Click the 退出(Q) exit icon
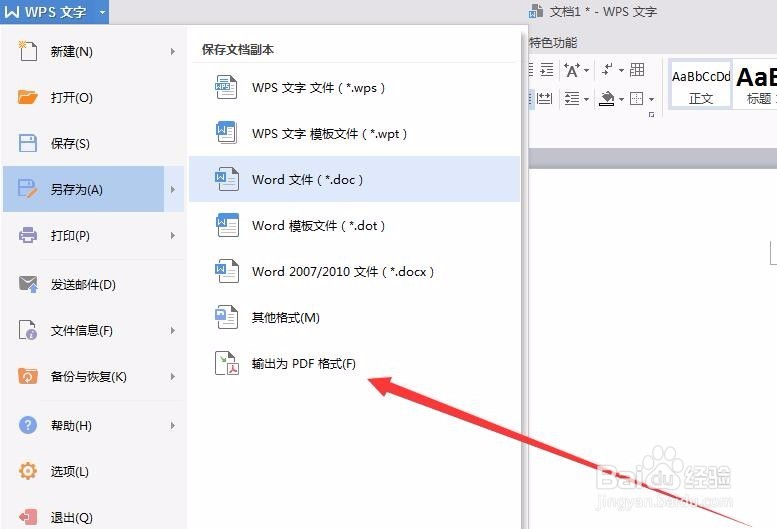The height and width of the screenshot is (529, 777). (28, 517)
